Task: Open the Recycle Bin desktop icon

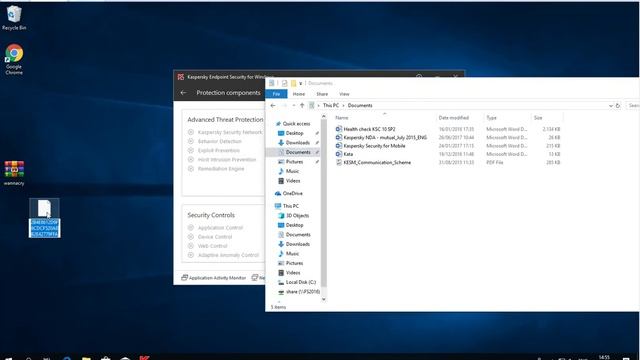Action: 14,18
